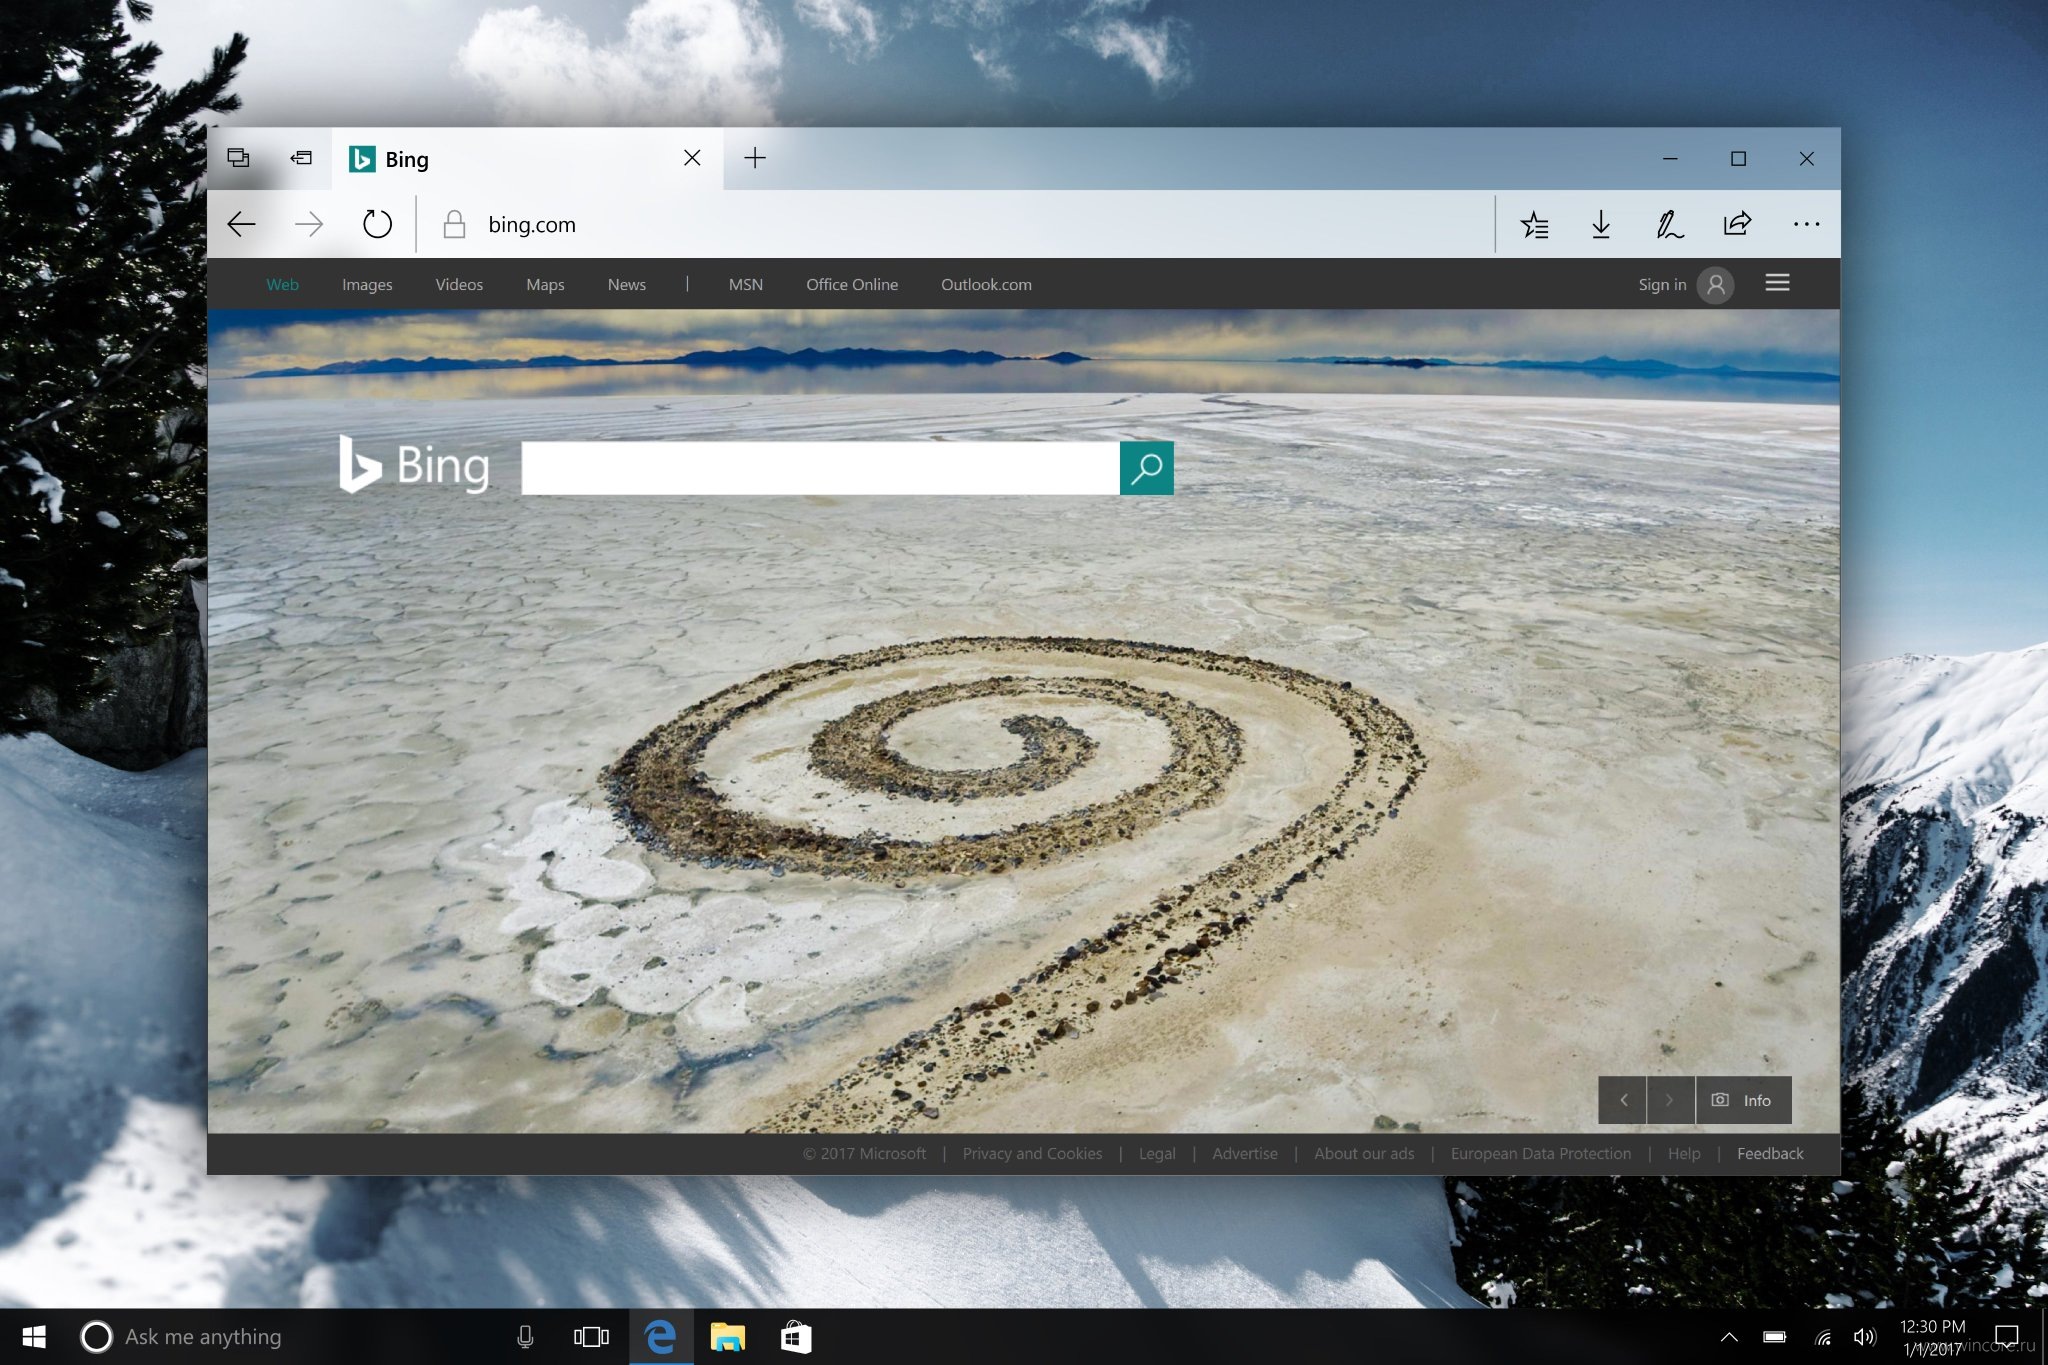Open the Help link
Screen dimensions: 2048x1365
coord(1684,1154)
